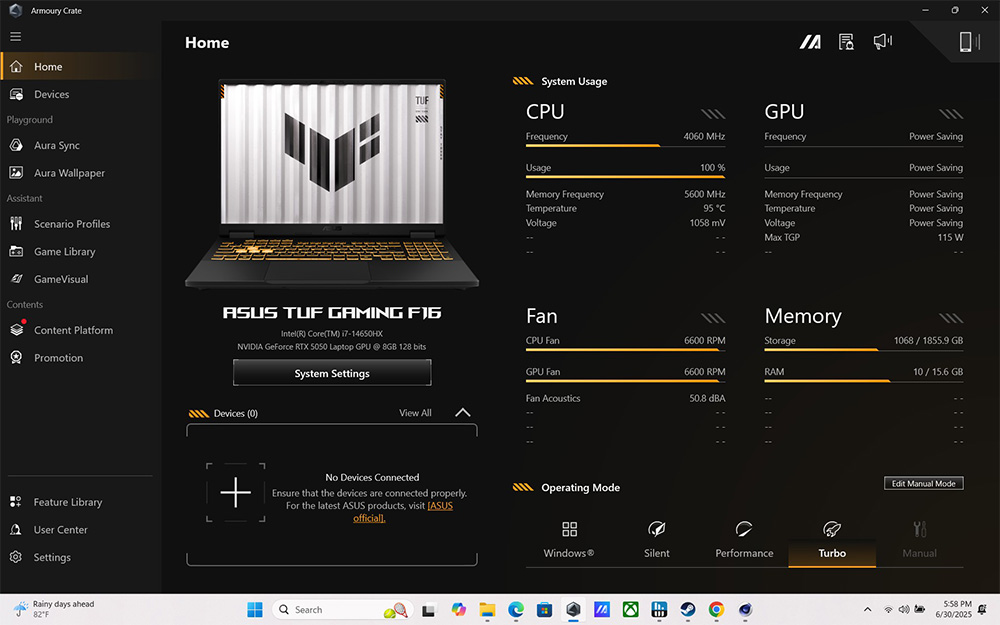The image size is (1000, 625).
Task: Click the taskbar clock showing 5:58 PM
Action: coord(953,609)
